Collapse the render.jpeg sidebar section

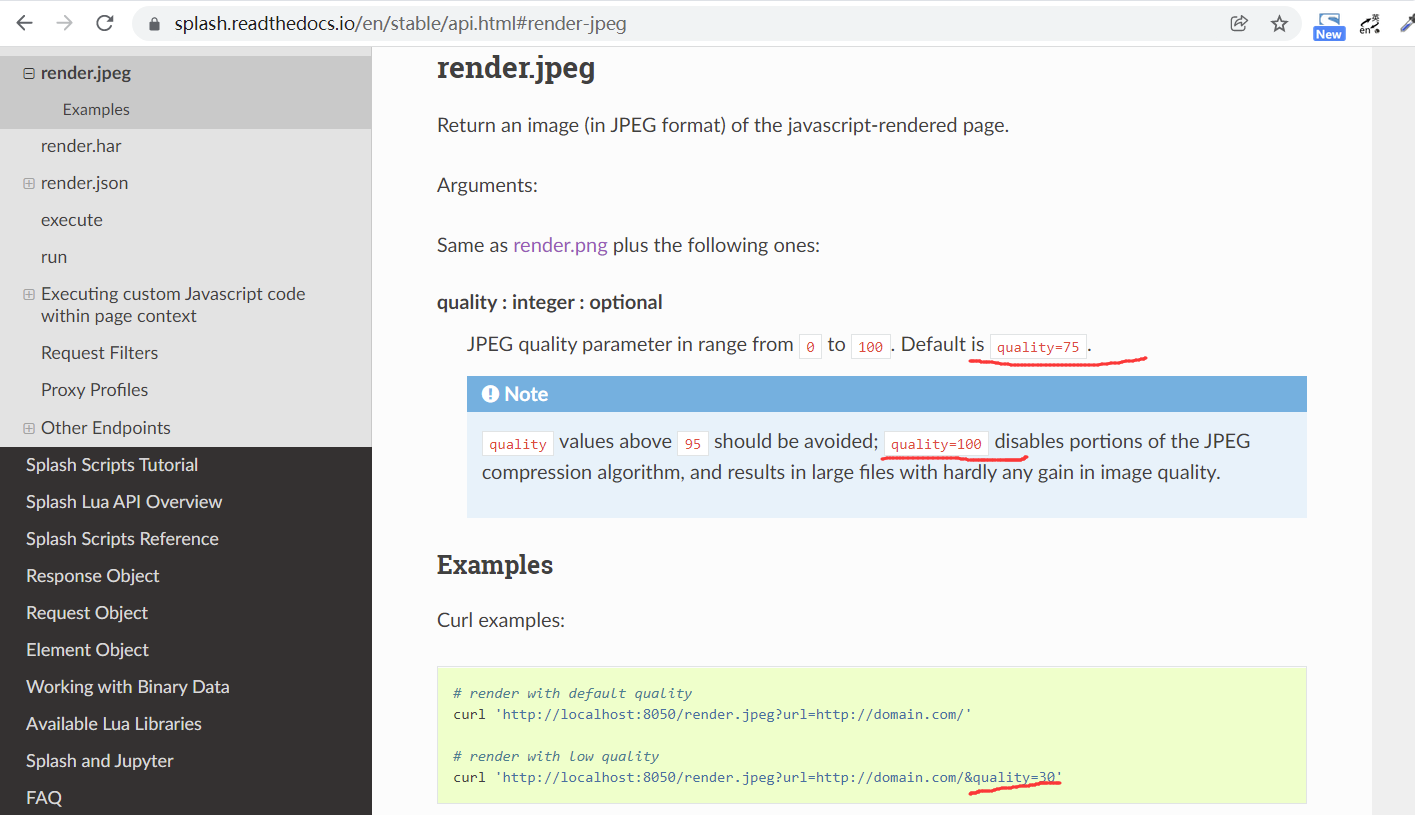29,73
